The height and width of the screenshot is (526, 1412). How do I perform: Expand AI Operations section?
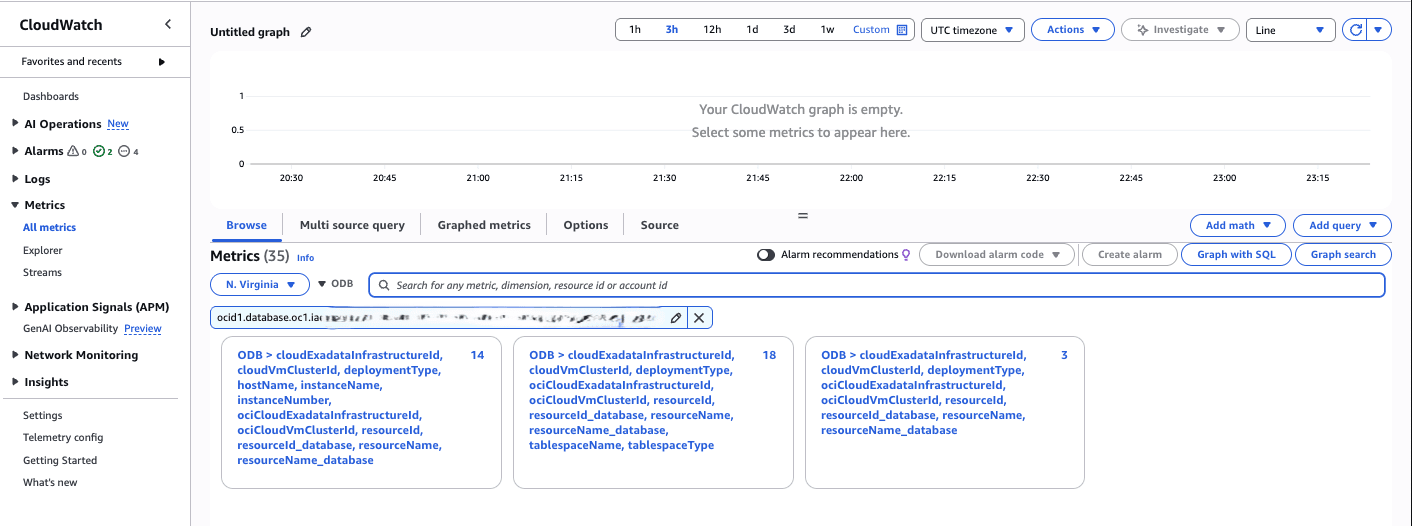(x=14, y=124)
